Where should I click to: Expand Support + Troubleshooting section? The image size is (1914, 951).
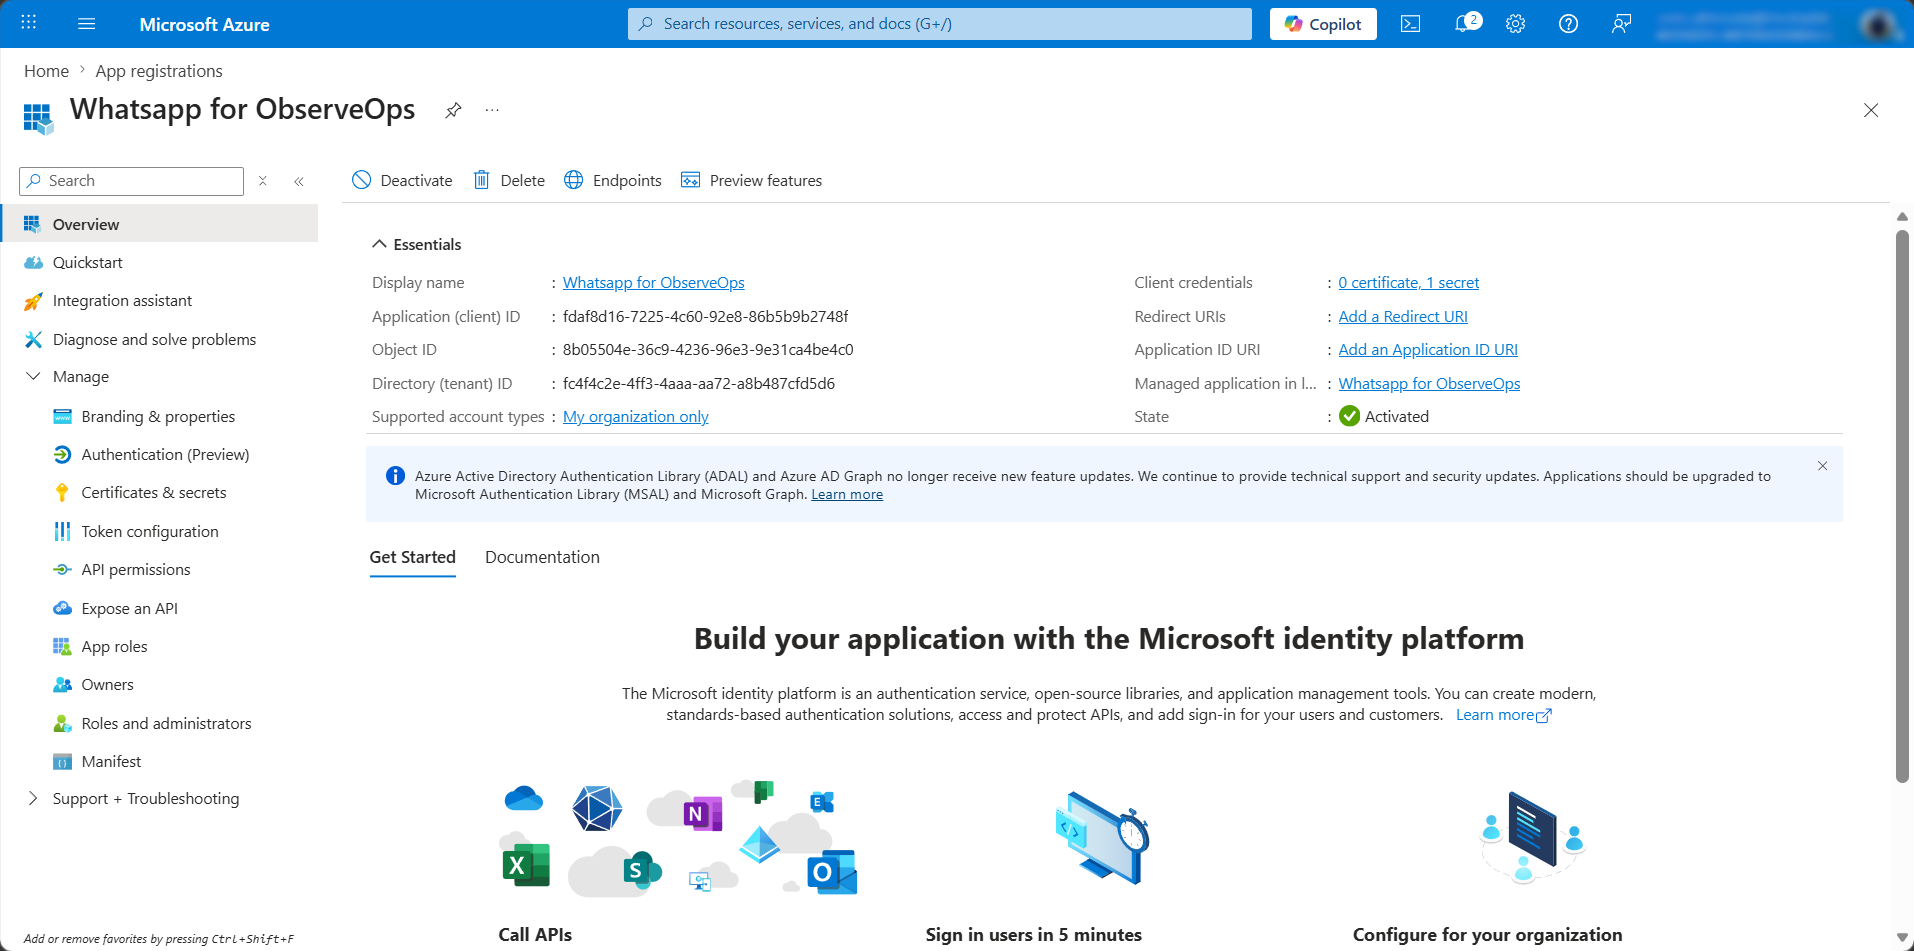click(33, 799)
